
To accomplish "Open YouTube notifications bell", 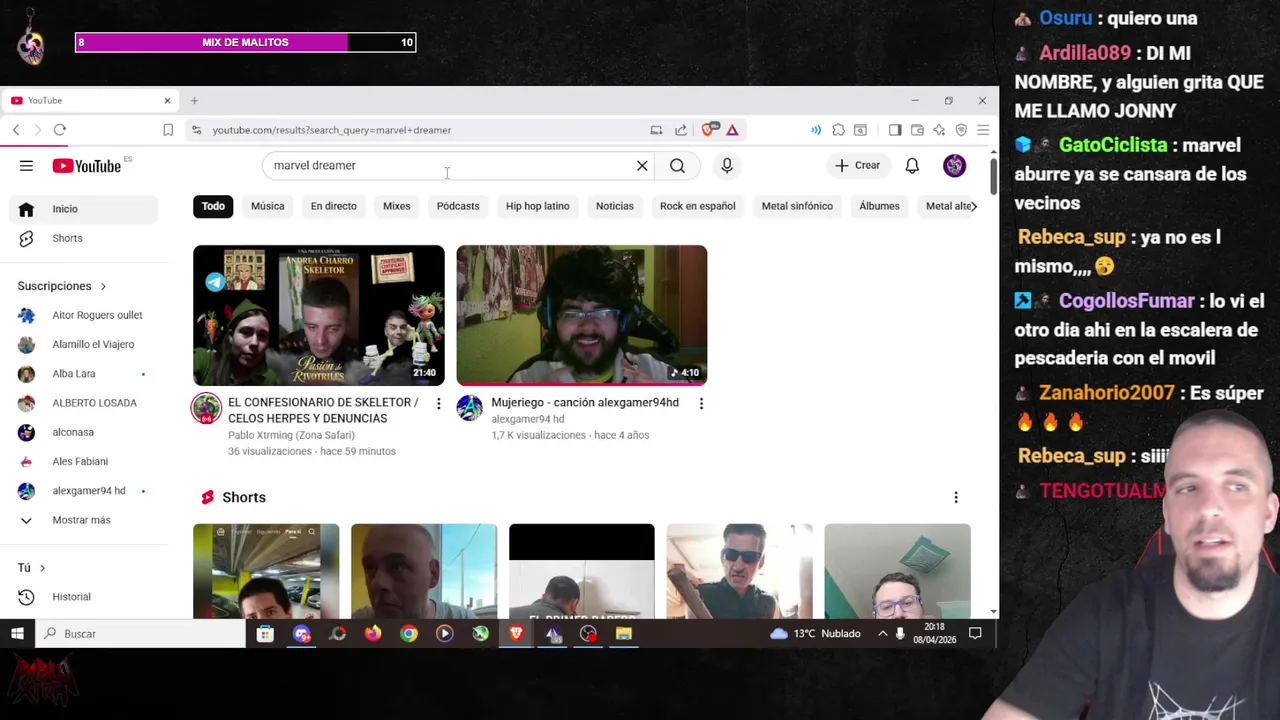I will 912,166.
